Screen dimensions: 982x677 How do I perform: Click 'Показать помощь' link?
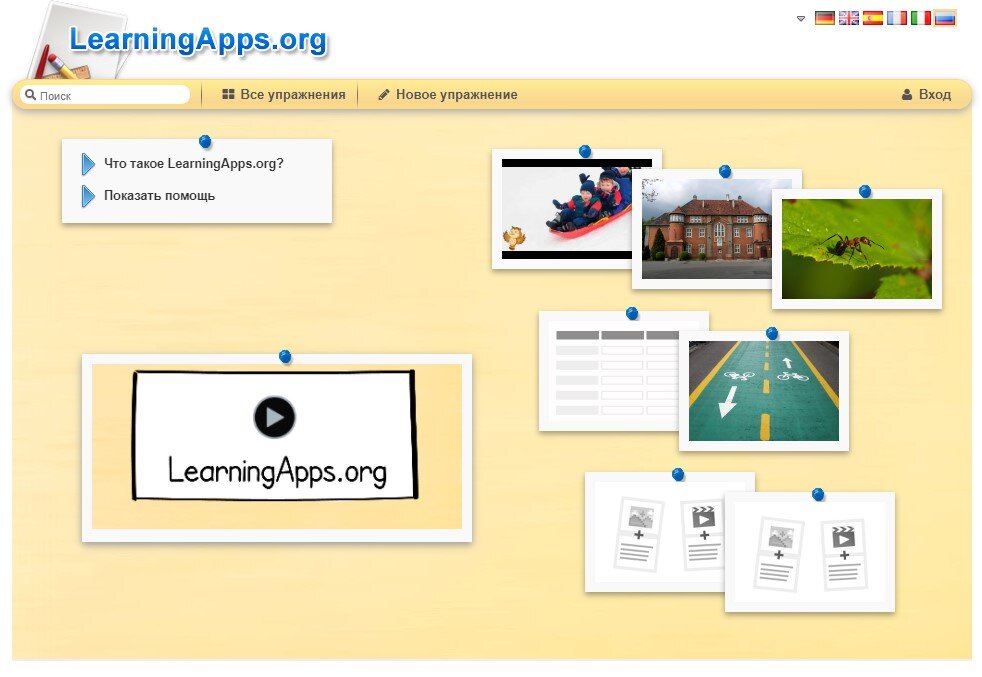159,195
